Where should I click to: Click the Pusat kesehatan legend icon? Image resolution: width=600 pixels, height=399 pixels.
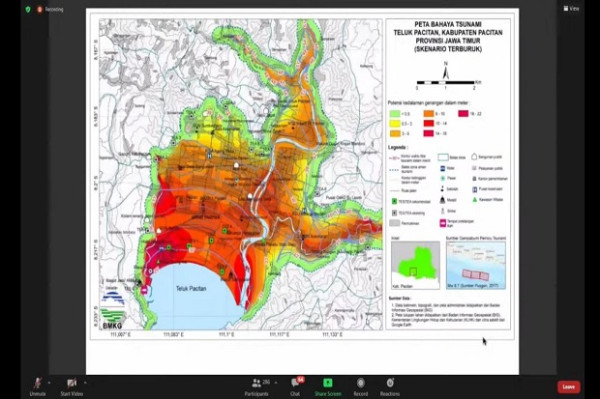click(x=474, y=189)
